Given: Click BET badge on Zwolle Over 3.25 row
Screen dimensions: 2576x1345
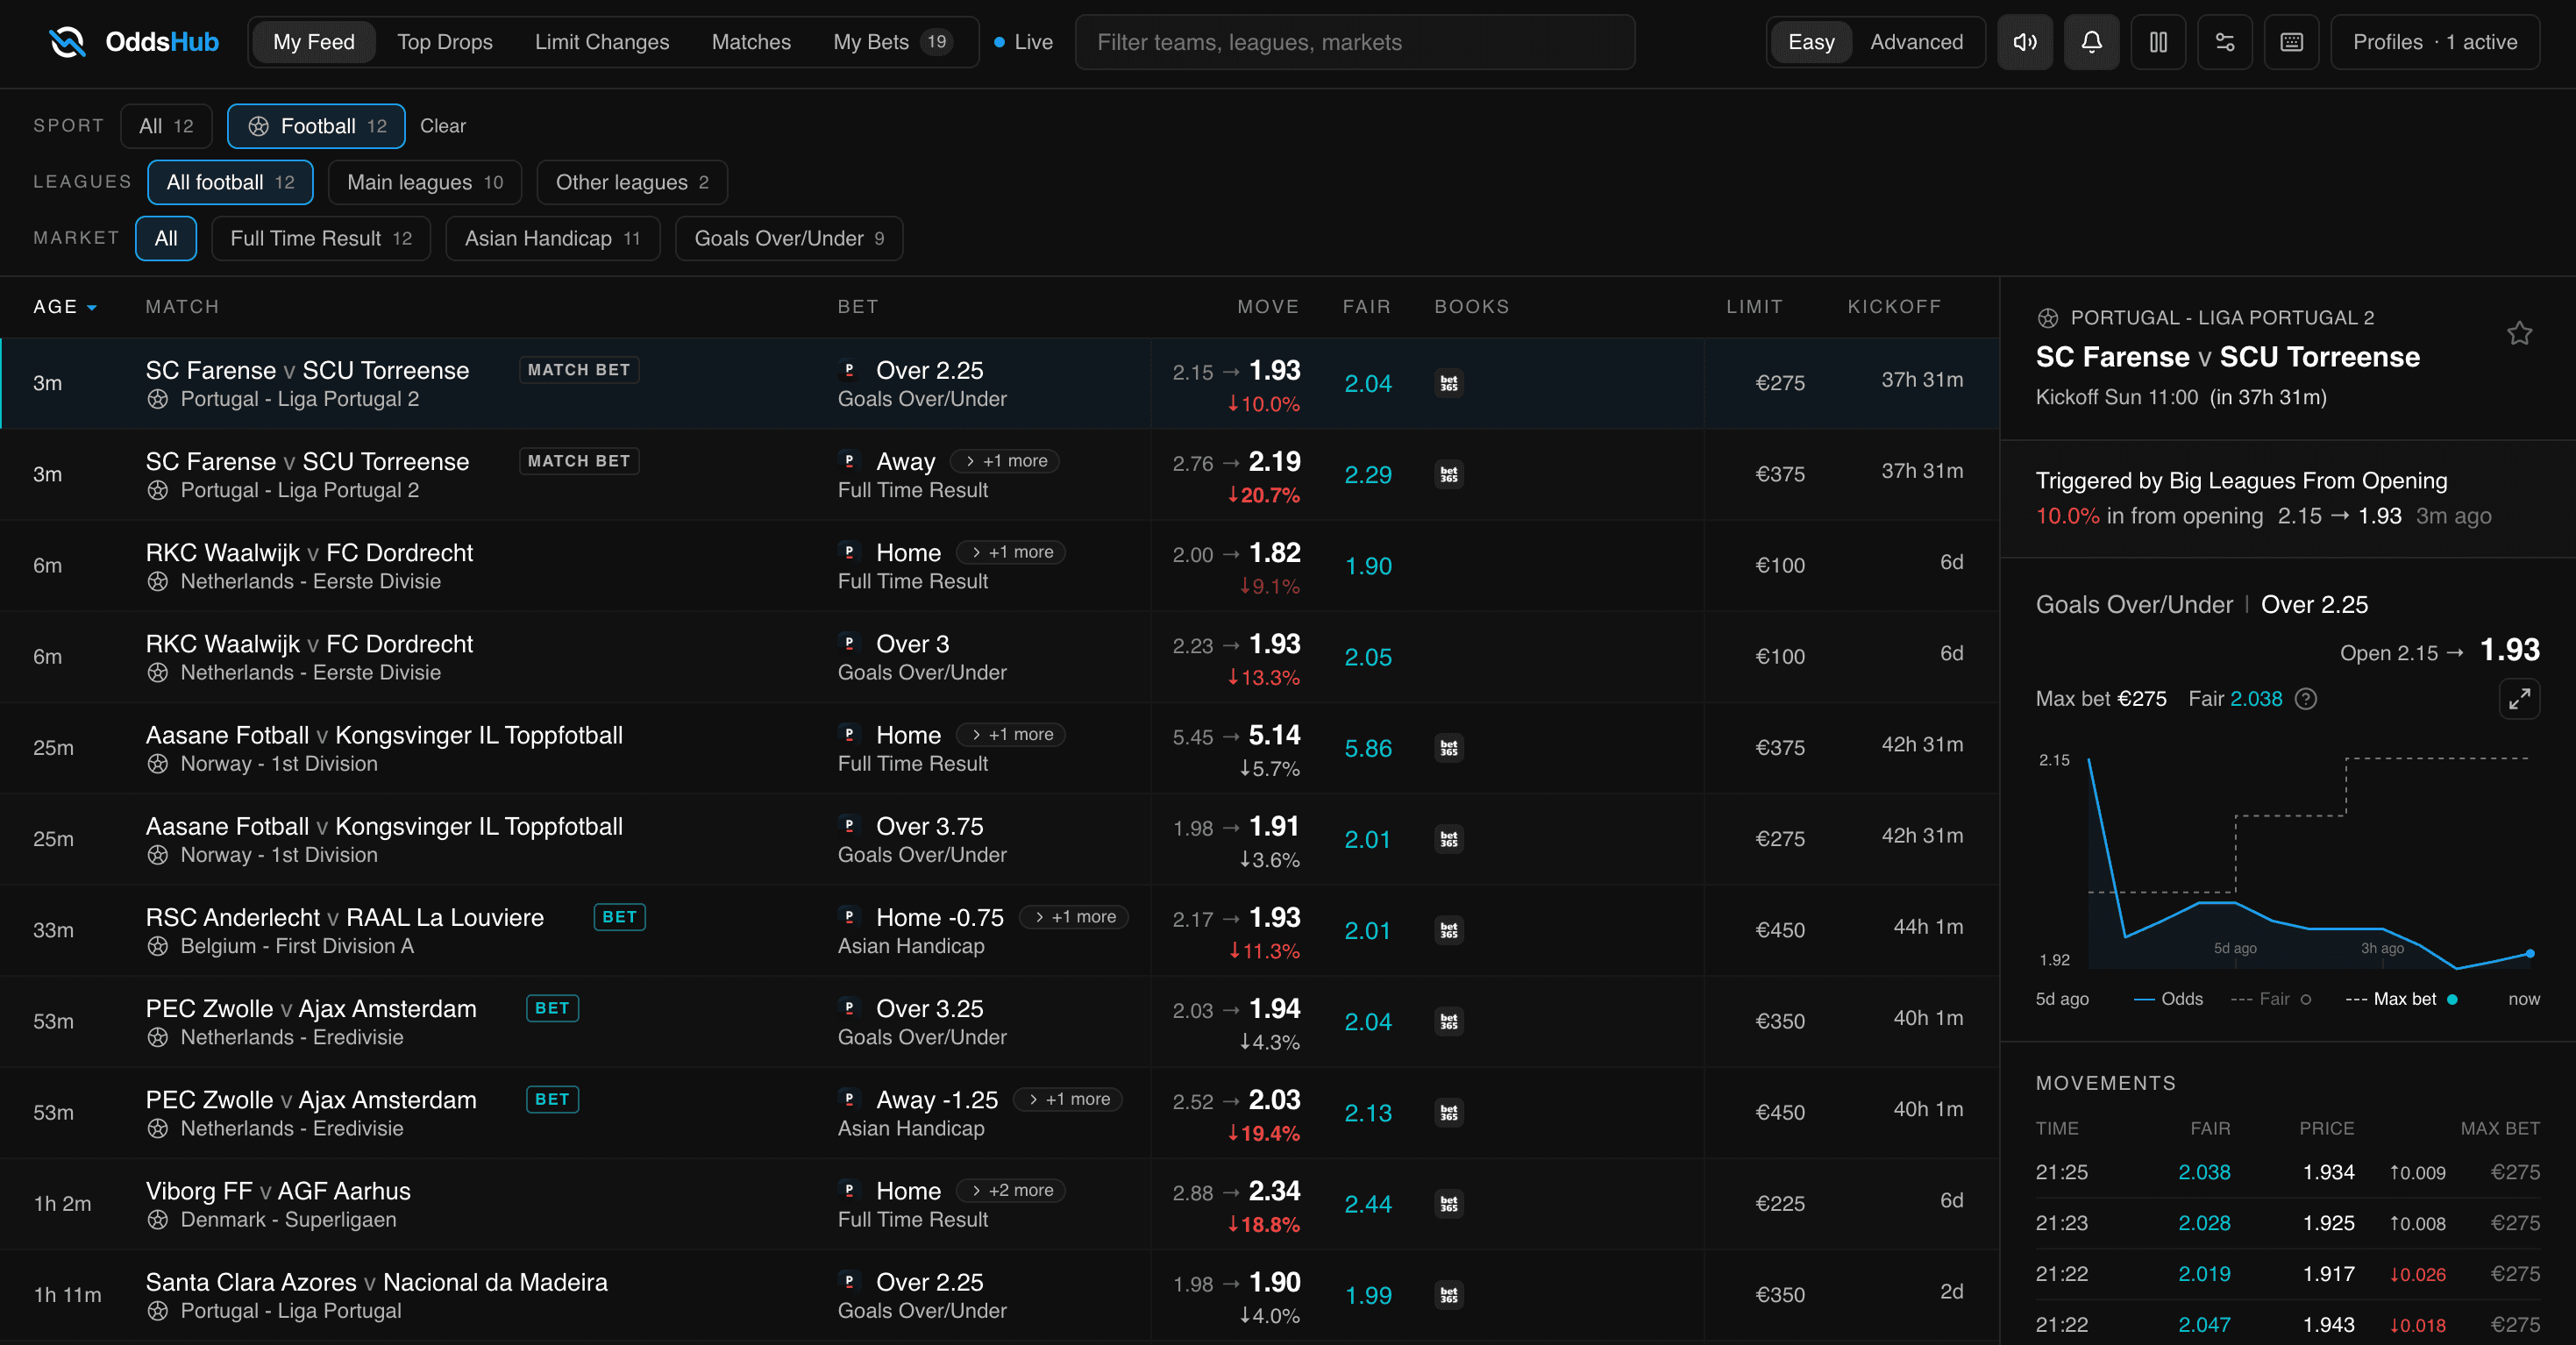Looking at the screenshot, I should click(x=552, y=1008).
